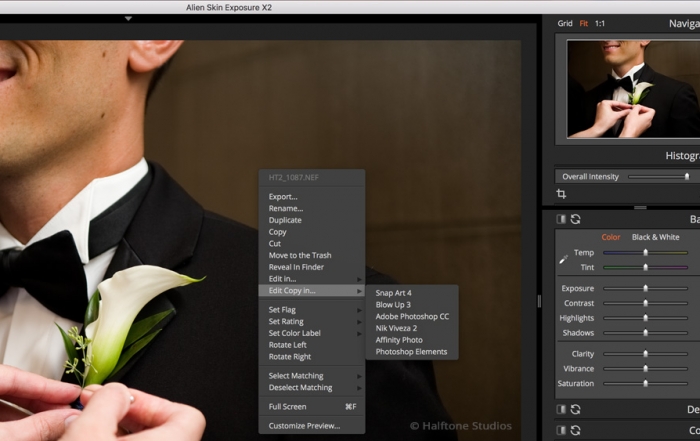700x441 pixels.
Task: Select Fit zoom mode
Action: click(583, 23)
